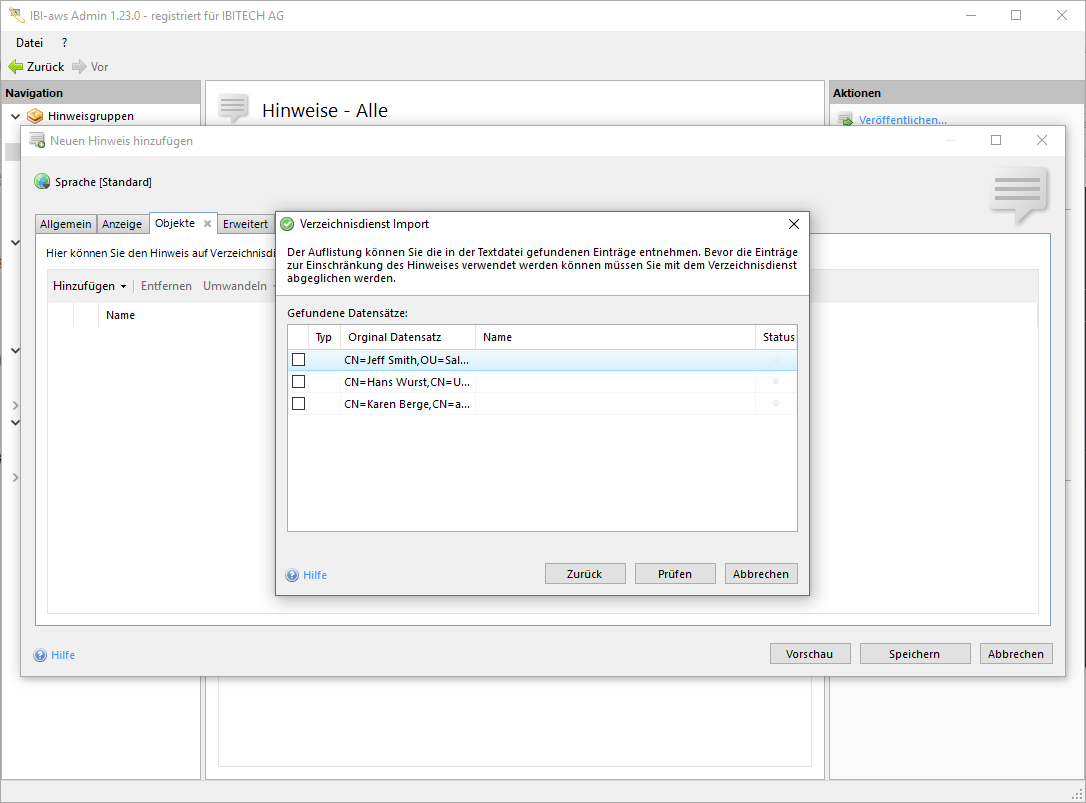Open the Hinzufügen dropdown arrow
Viewport: 1086px width, 803px height.
[x=123, y=287]
